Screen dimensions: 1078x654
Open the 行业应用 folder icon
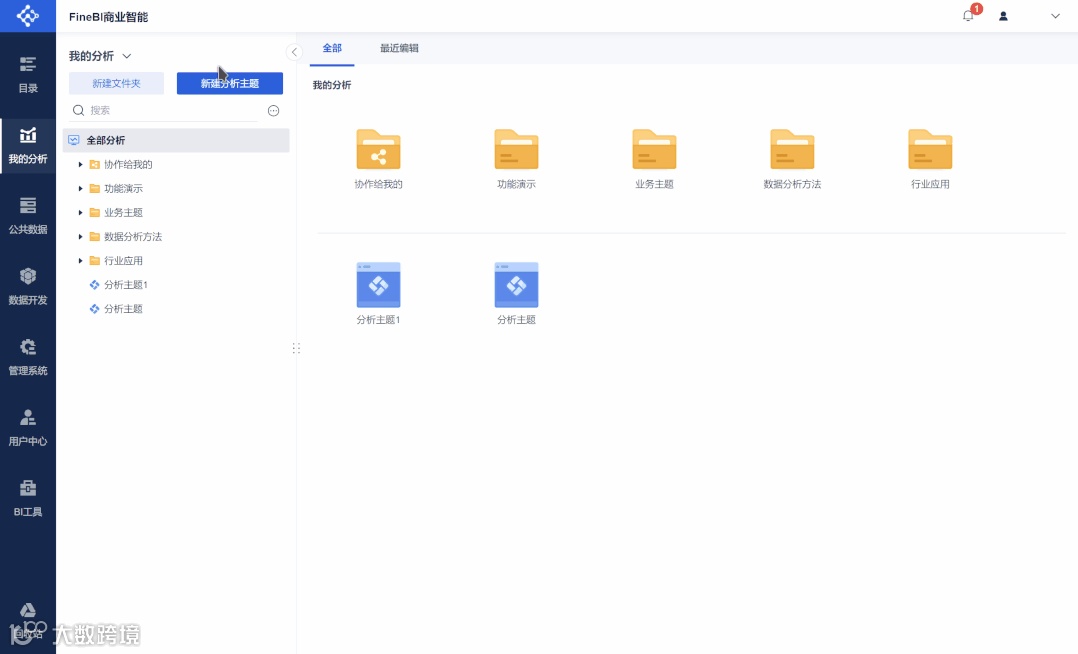coord(930,149)
